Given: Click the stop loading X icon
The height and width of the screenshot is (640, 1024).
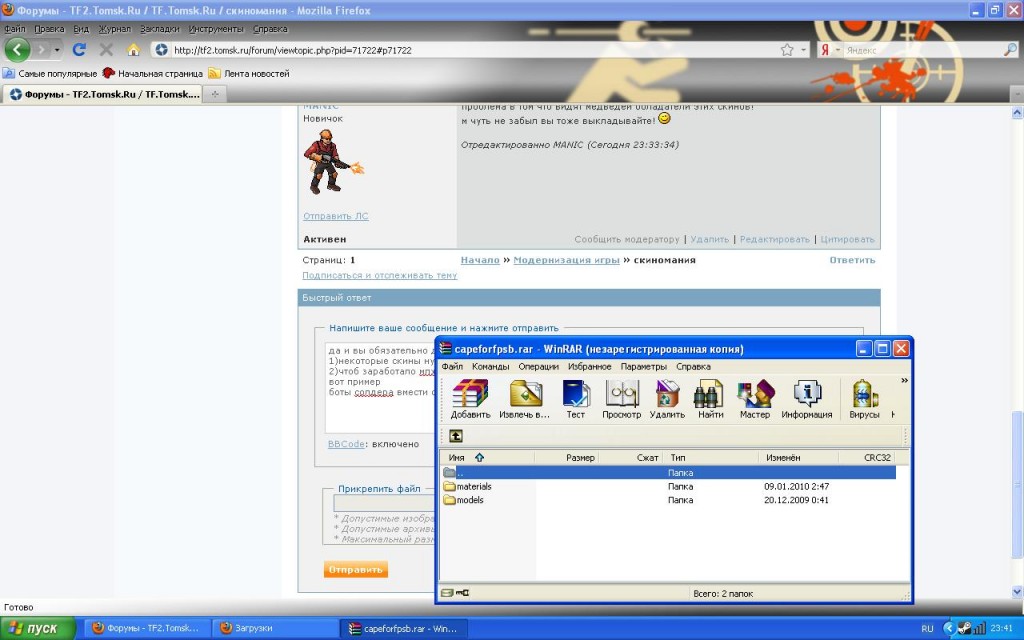Looking at the screenshot, I should (x=106, y=50).
